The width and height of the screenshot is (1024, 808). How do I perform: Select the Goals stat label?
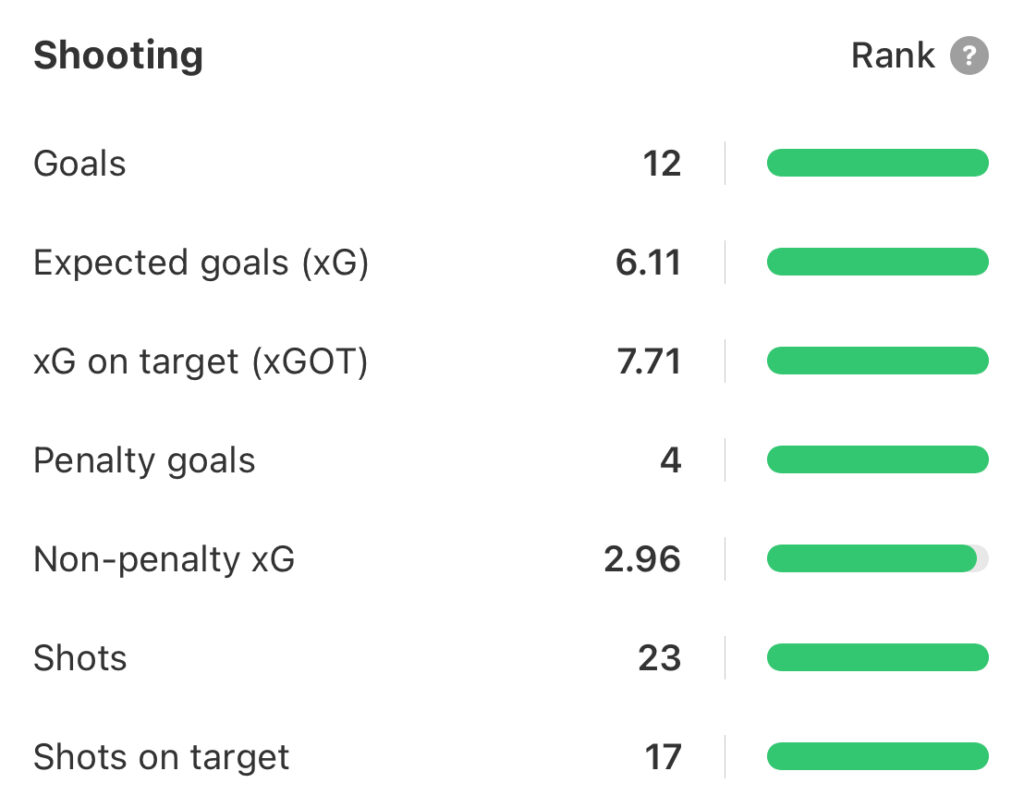coord(80,163)
